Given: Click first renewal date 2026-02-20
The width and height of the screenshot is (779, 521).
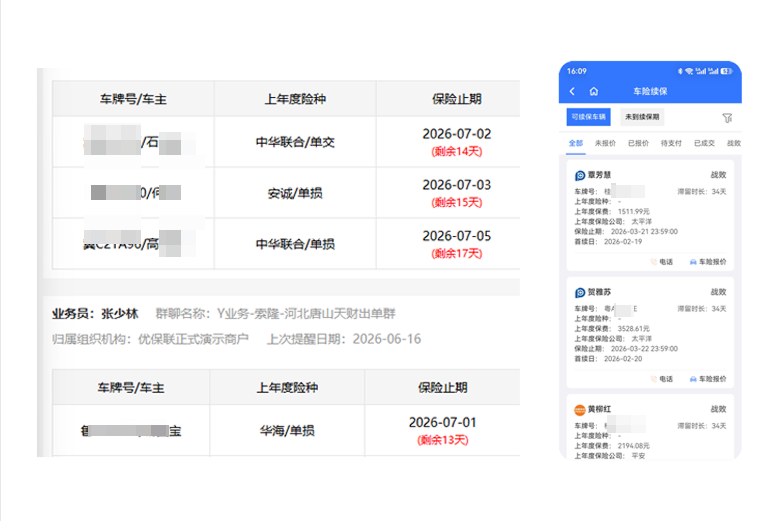Looking at the screenshot, I should pyautogui.click(x=623, y=359).
